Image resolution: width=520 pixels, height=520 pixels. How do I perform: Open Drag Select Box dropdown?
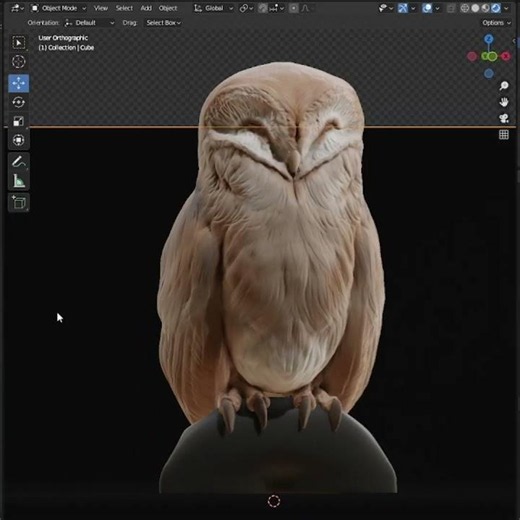tap(163, 23)
